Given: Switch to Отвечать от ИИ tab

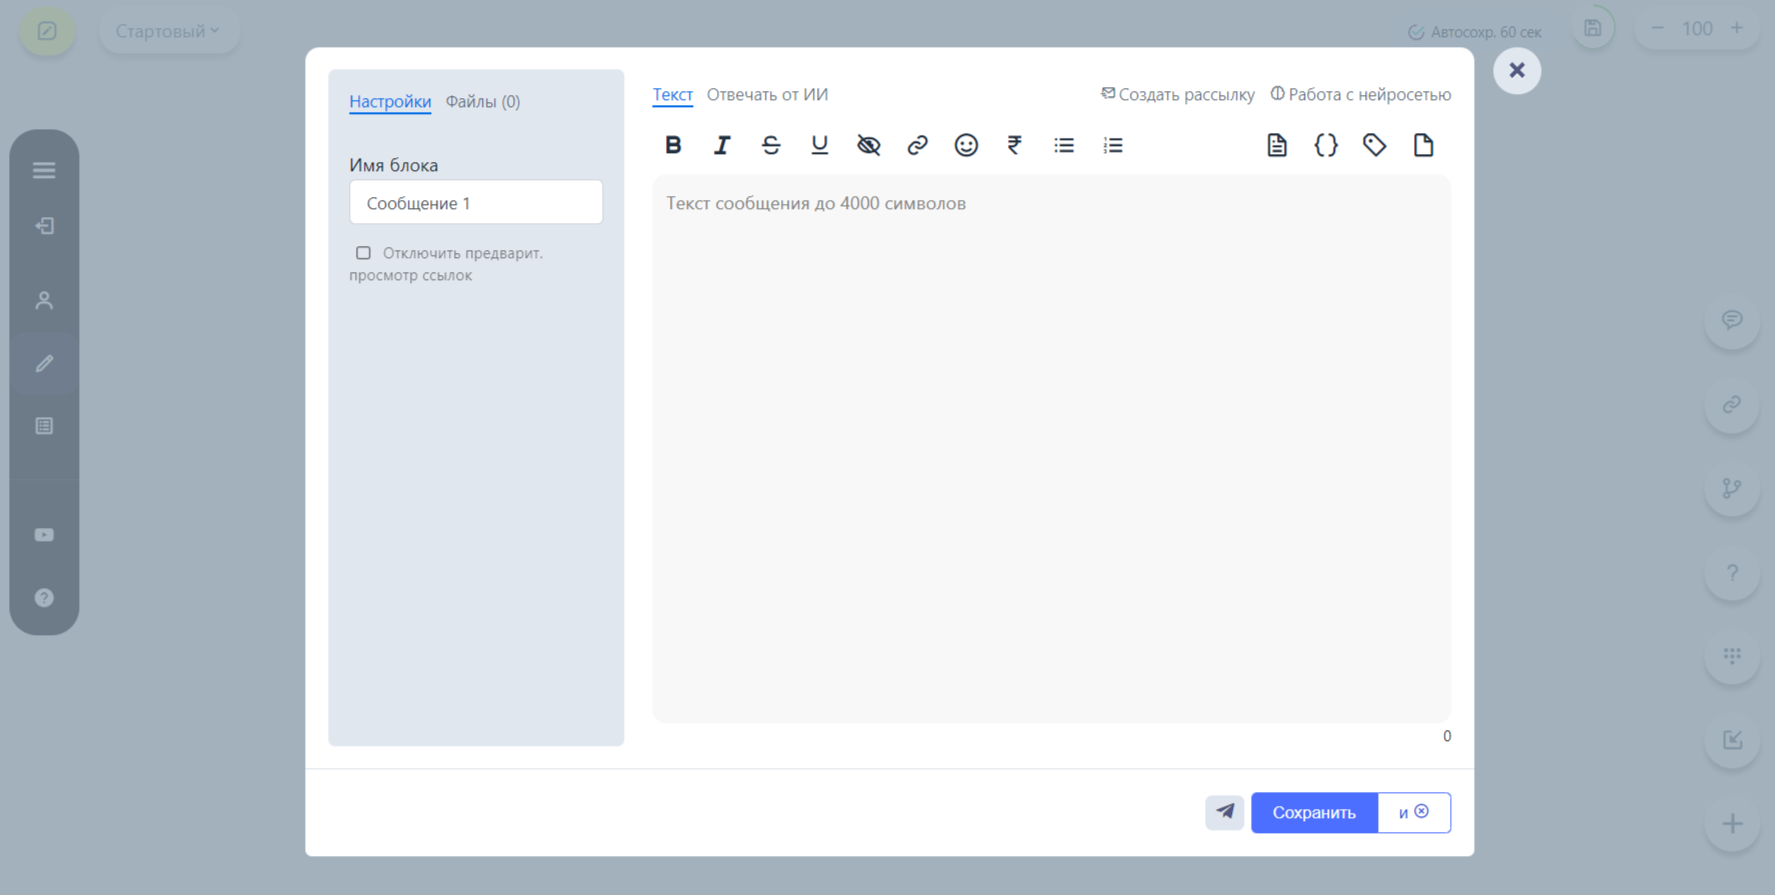Looking at the screenshot, I should tap(767, 94).
